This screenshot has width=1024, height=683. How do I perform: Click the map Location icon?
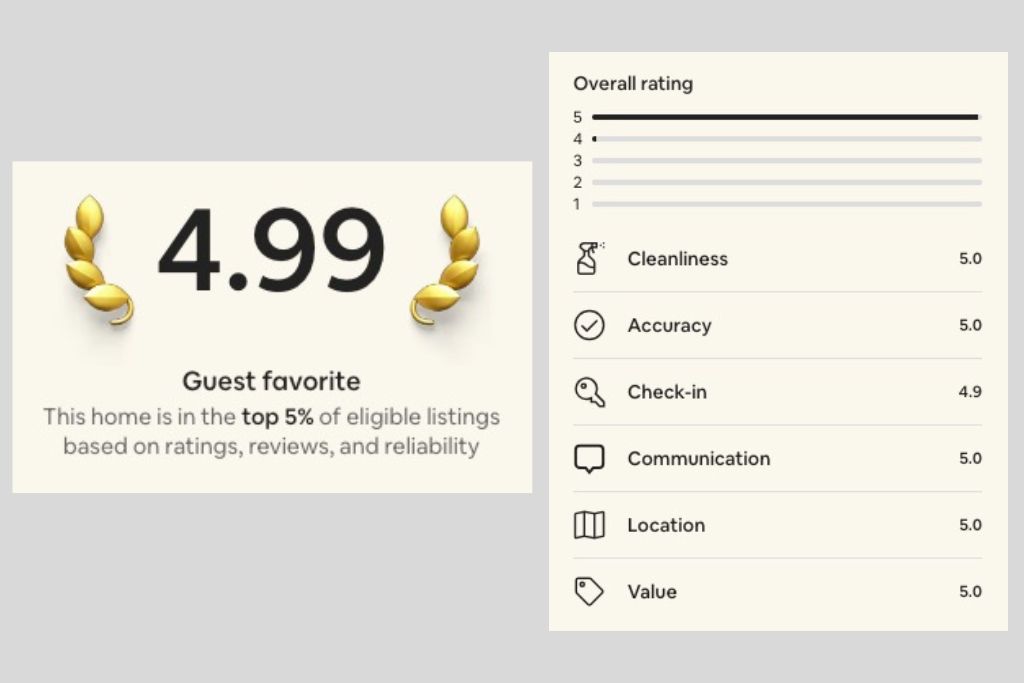[x=590, y=525]
